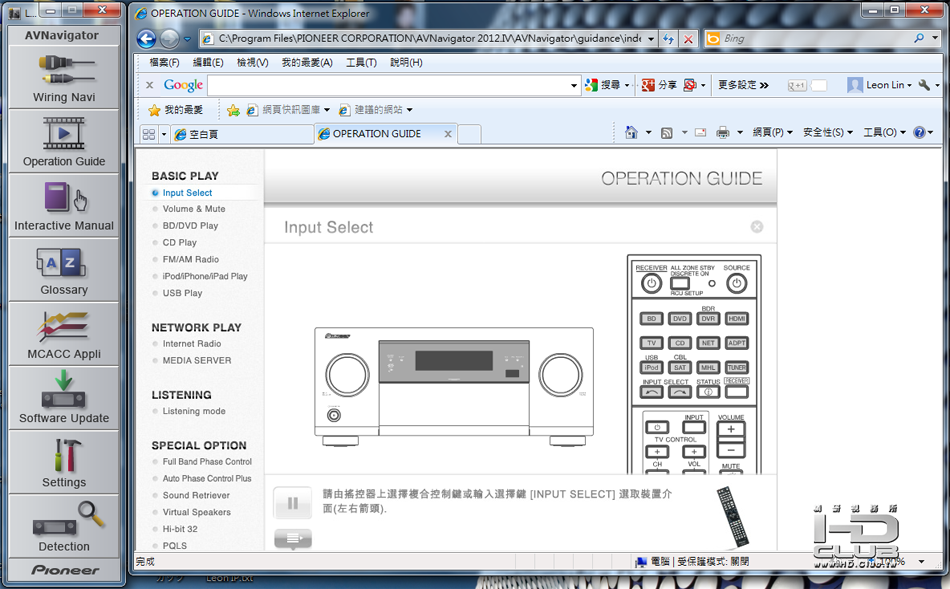
Task: Select USB Play guide
Action: pos(182,293)
